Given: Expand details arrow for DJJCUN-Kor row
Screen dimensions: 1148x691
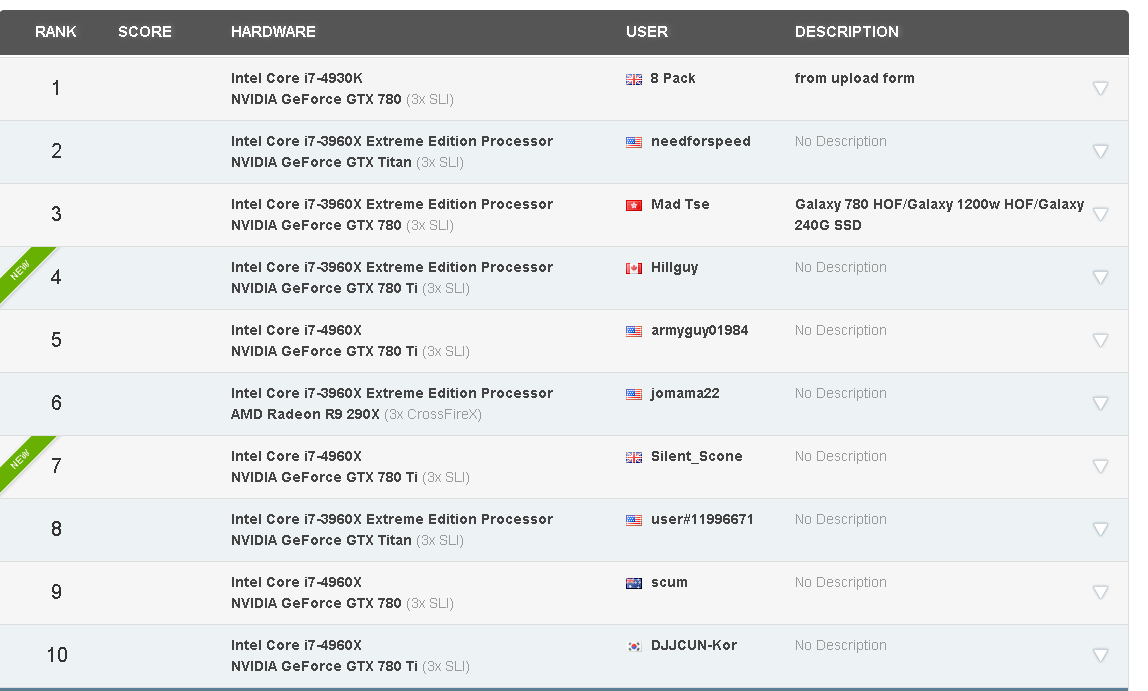Looking at the screenshot, I should (1100, 655).
